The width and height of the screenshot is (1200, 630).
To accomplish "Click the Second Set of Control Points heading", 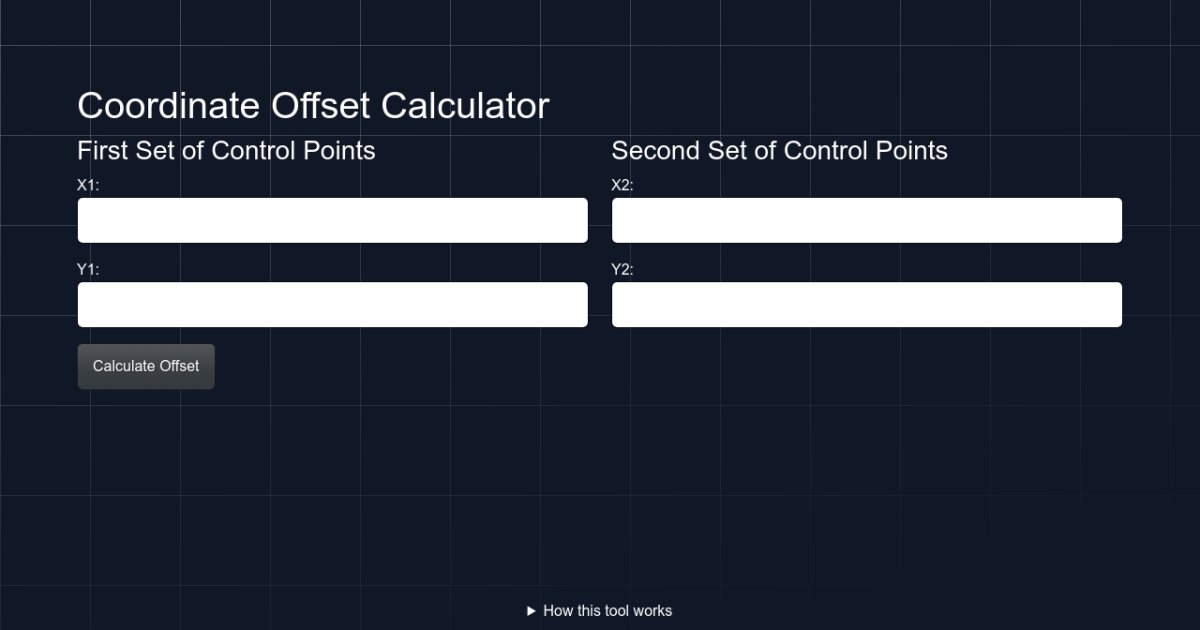I will click(x=779, y=151).
